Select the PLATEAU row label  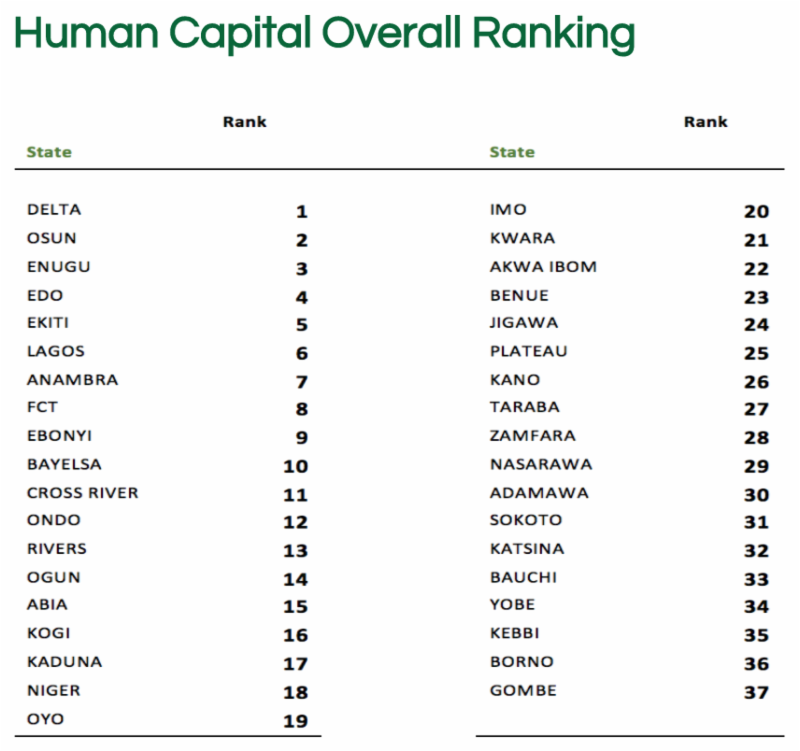(528, 351)
